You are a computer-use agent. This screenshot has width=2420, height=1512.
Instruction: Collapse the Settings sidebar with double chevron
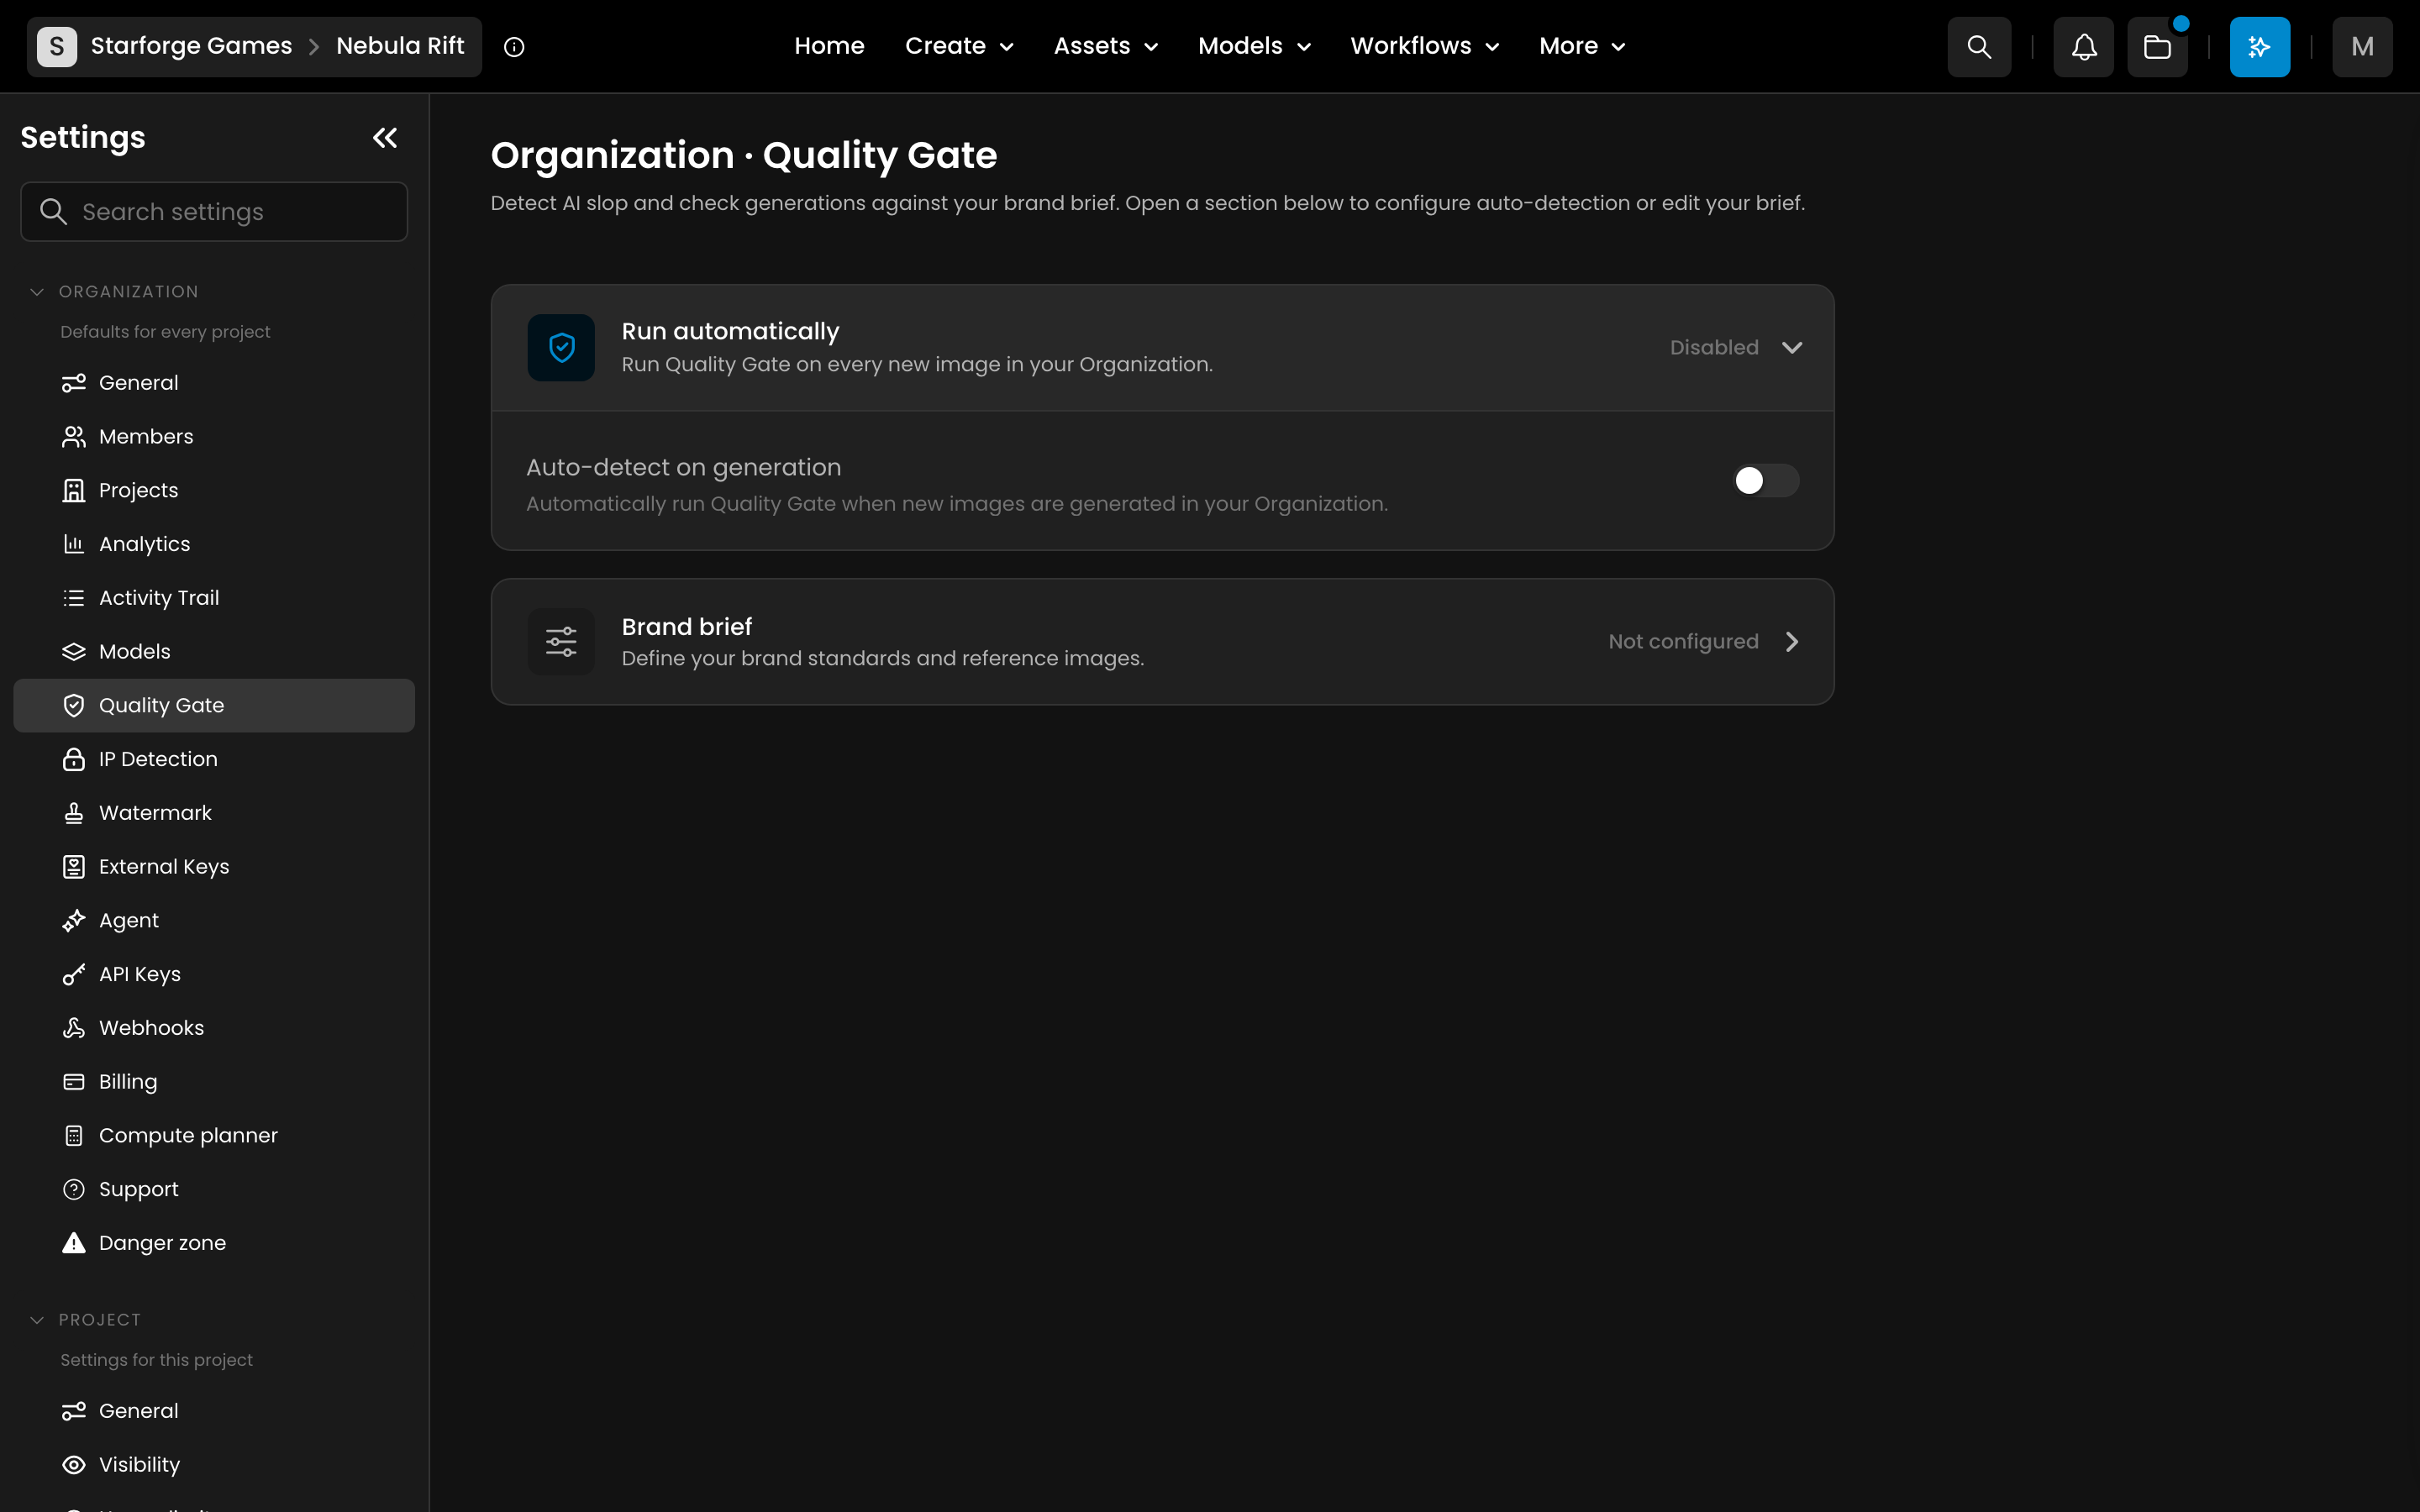point(385,138)
